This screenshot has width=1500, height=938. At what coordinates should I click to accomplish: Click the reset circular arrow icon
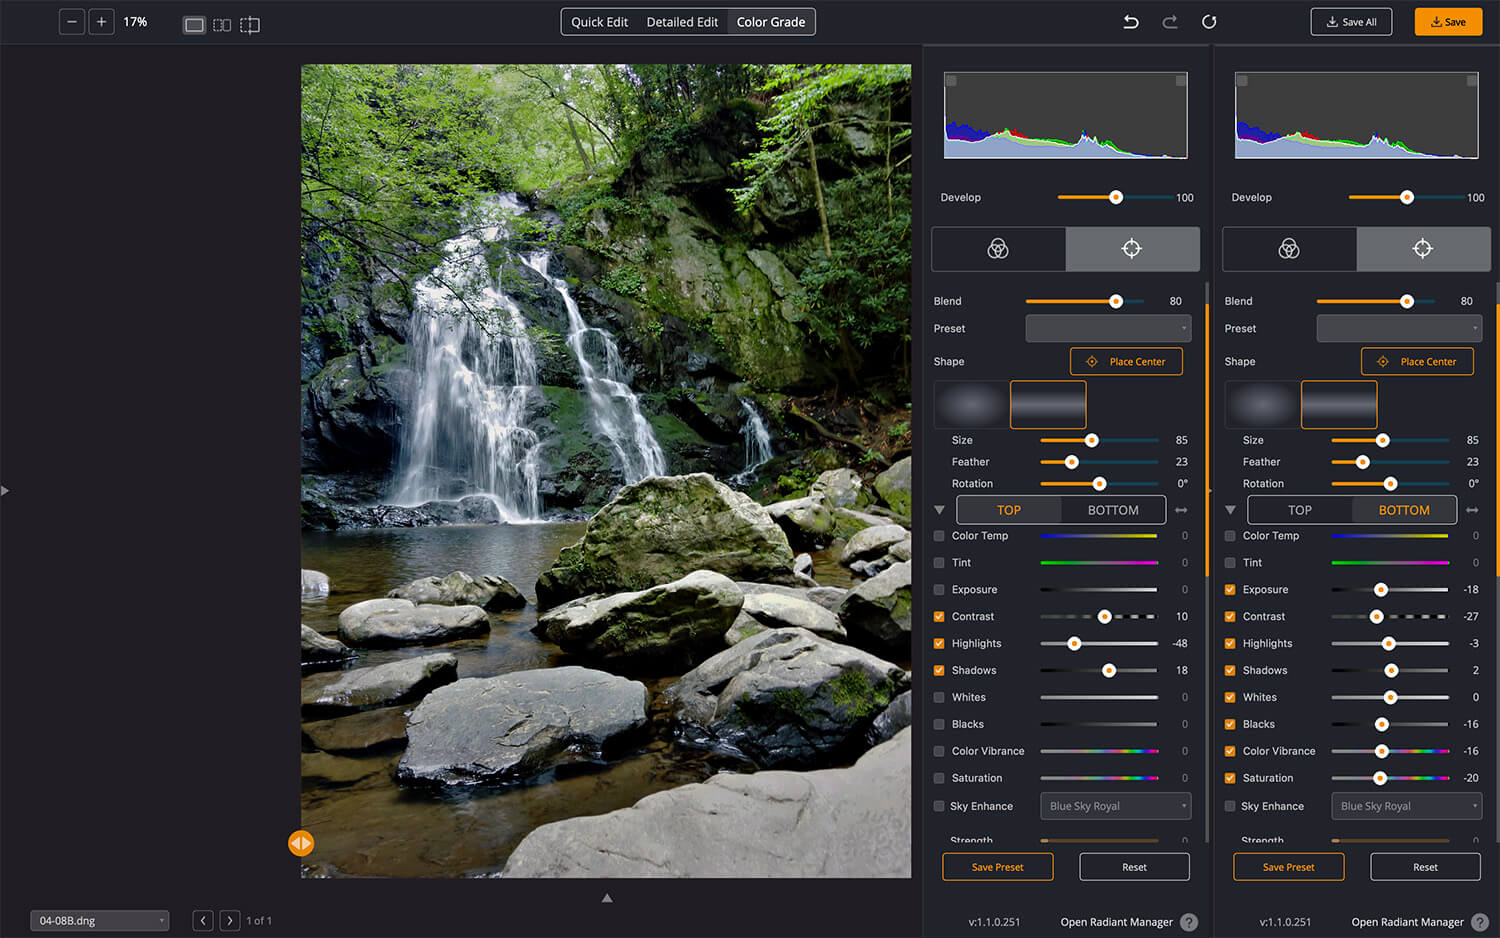(x=1209, y=22)
